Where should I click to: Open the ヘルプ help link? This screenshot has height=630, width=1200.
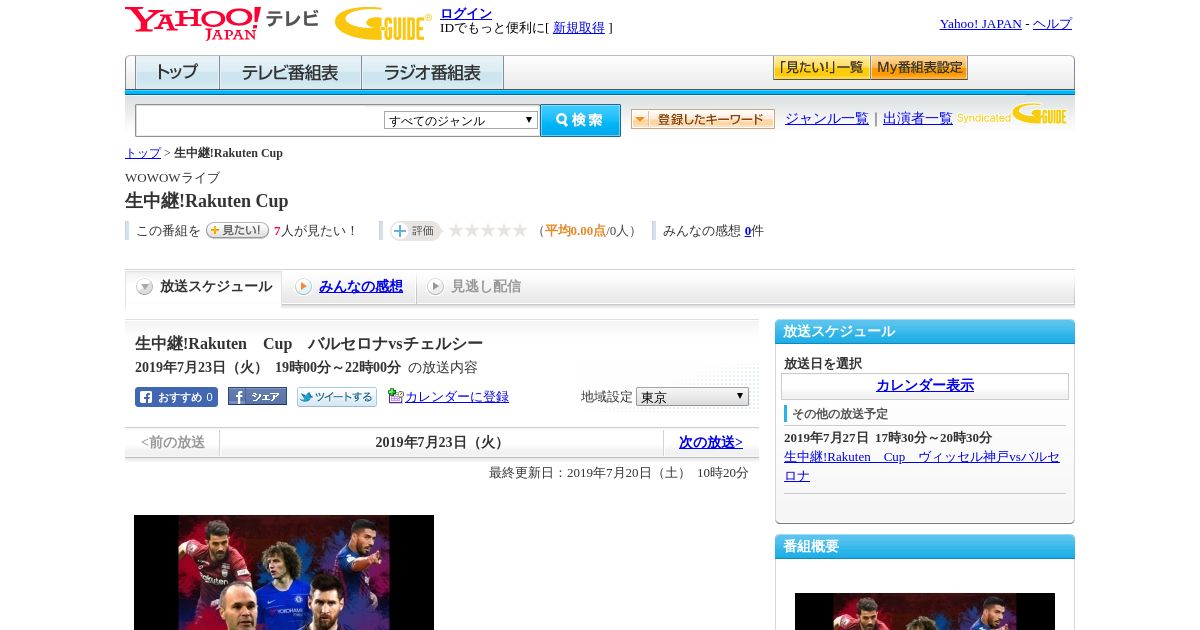(x=1052, y=24)
